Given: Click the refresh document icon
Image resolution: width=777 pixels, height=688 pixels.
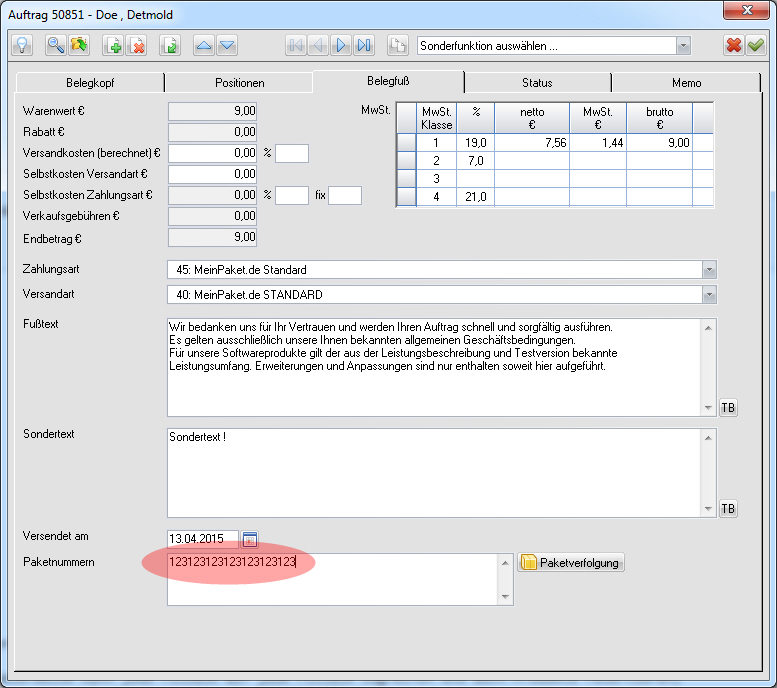Looking at the screenshot, I should coord(170,46).
